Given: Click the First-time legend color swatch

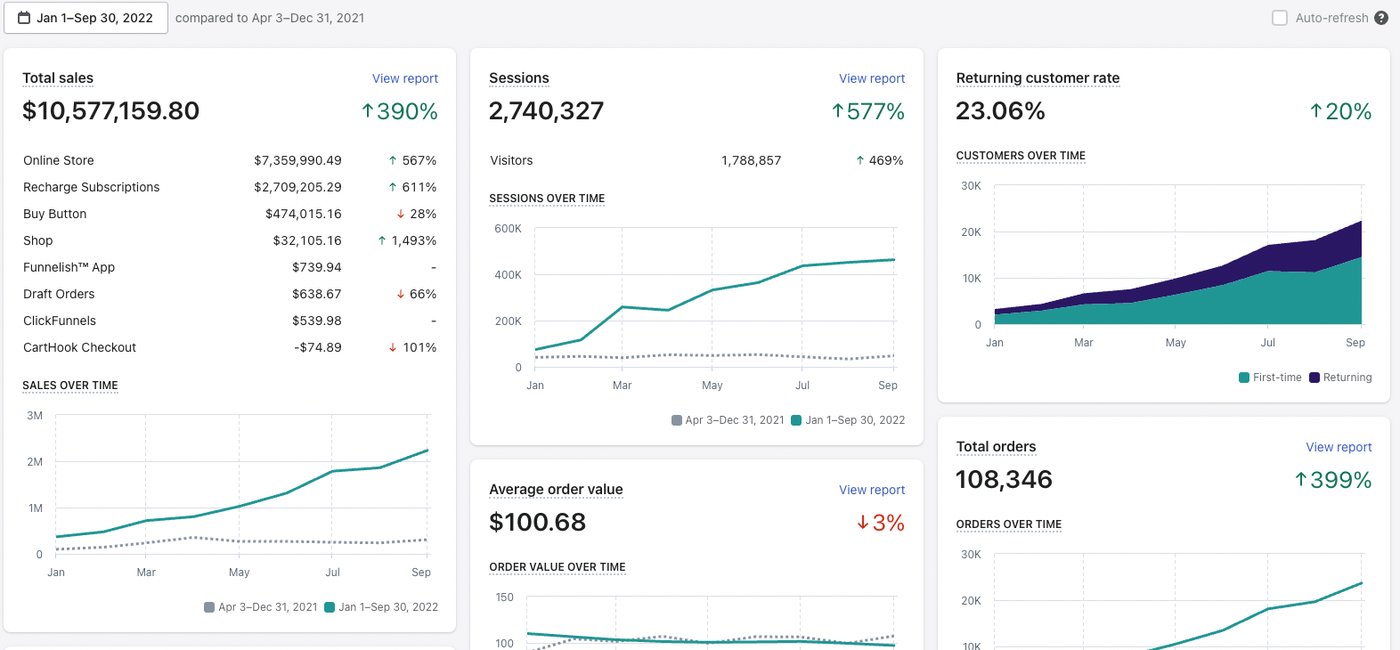Looking at the screenshot, I should pyautogui.click(x=1244, y=378).
